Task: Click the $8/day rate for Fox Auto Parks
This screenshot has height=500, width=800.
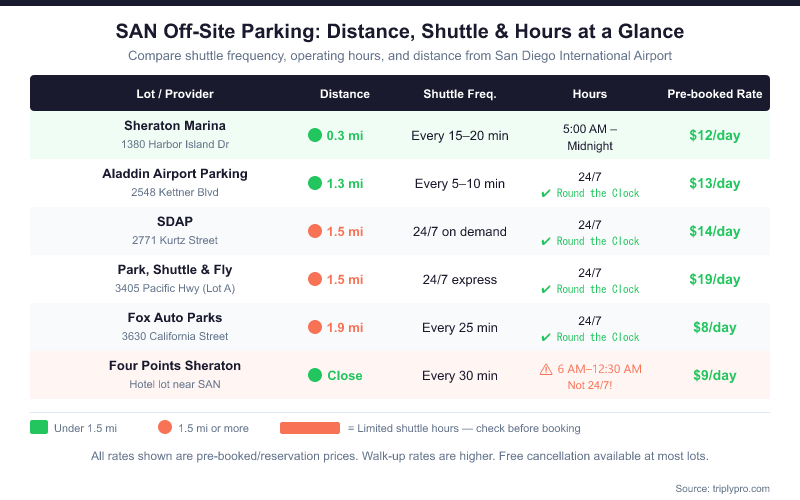Action: click(x=715, y=327)
